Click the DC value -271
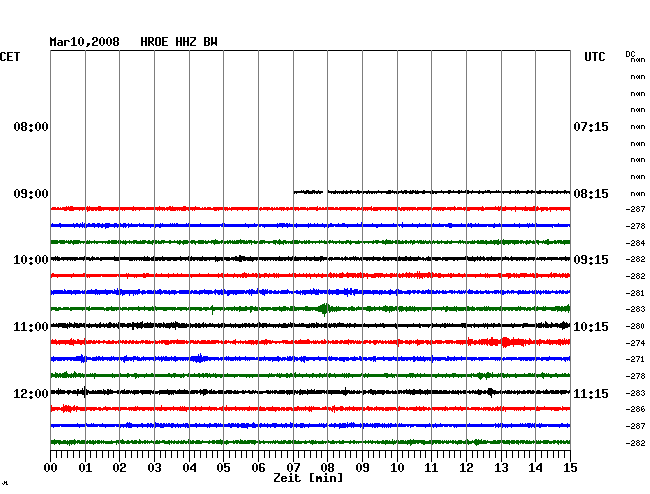 pos(635,359)
